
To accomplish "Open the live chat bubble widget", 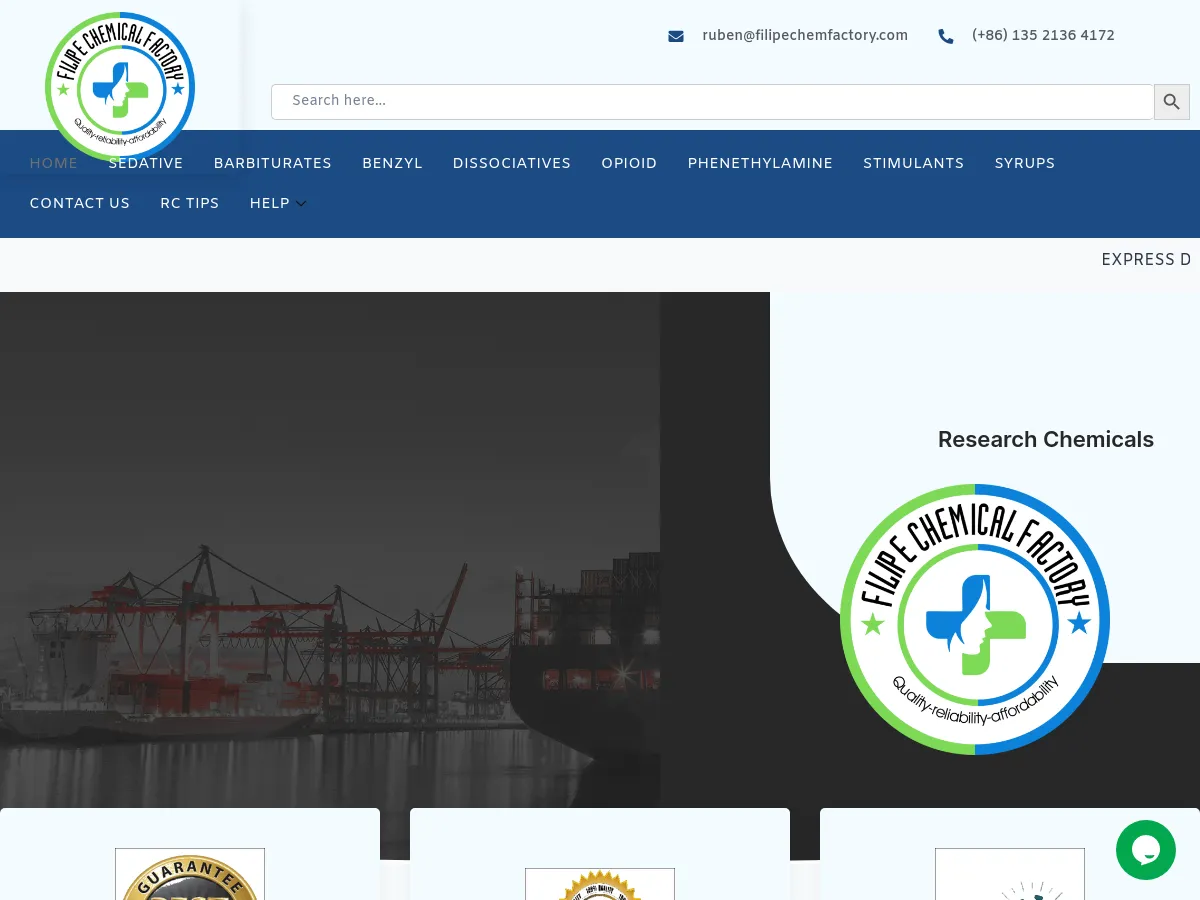I will (x=1146, y=850).
